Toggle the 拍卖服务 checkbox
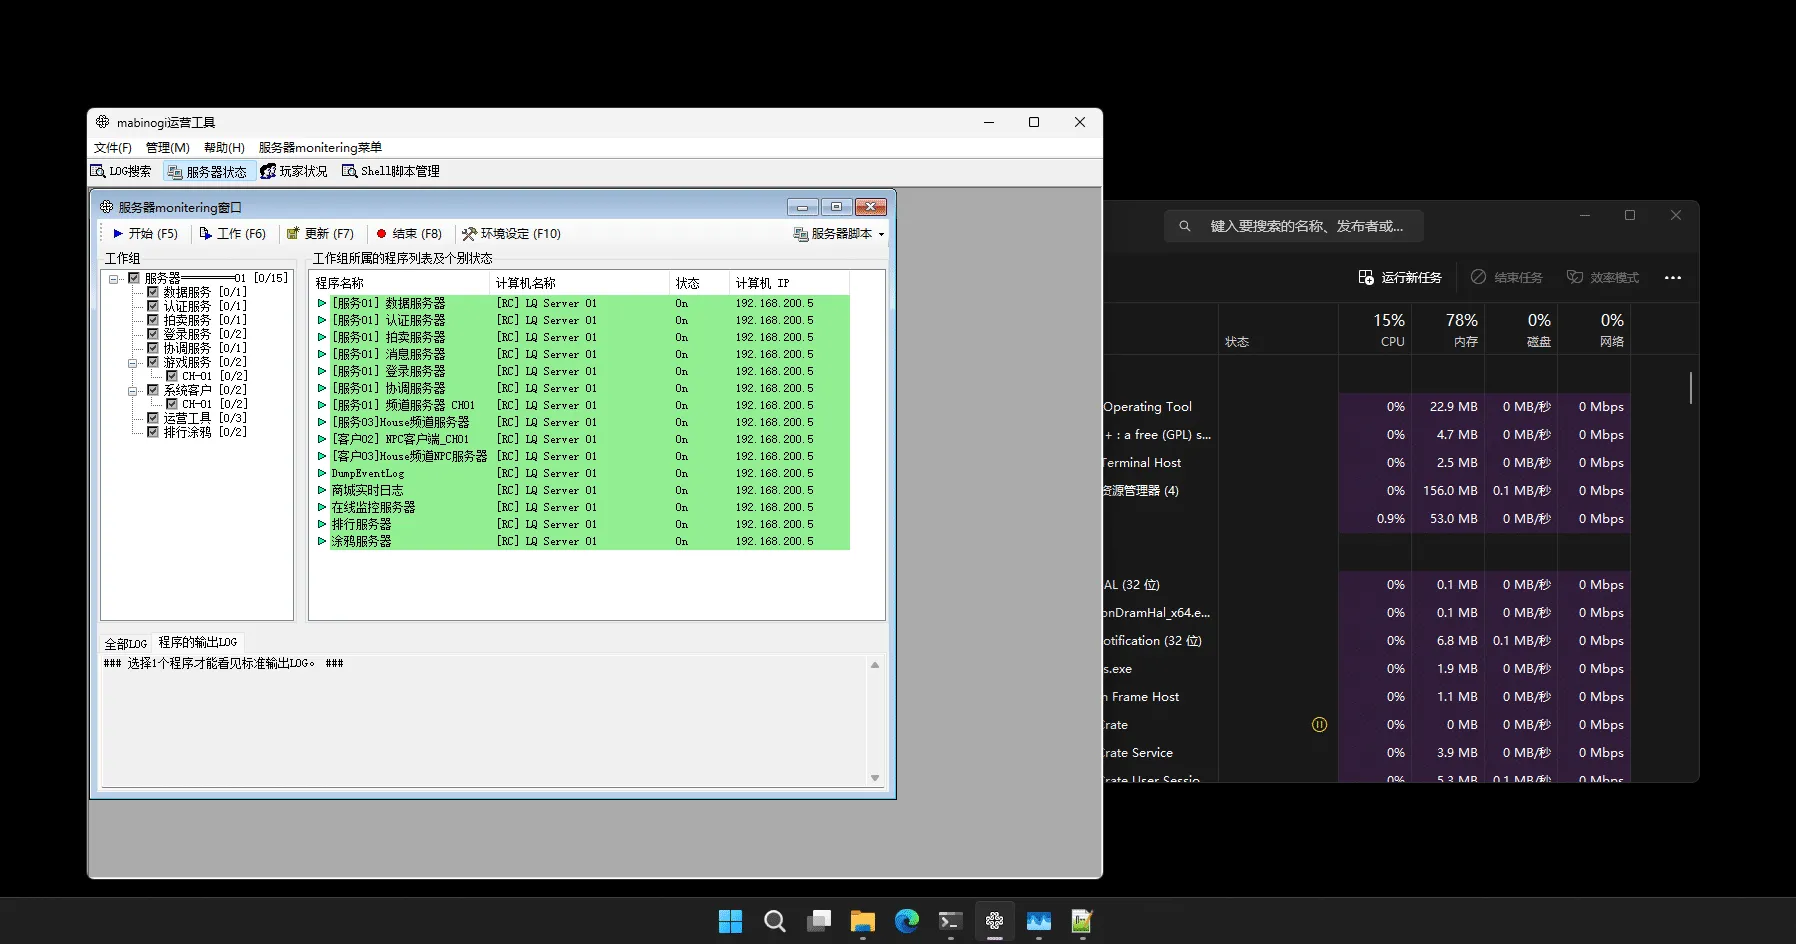The image size is (1796, 944). tap(153, 320)
